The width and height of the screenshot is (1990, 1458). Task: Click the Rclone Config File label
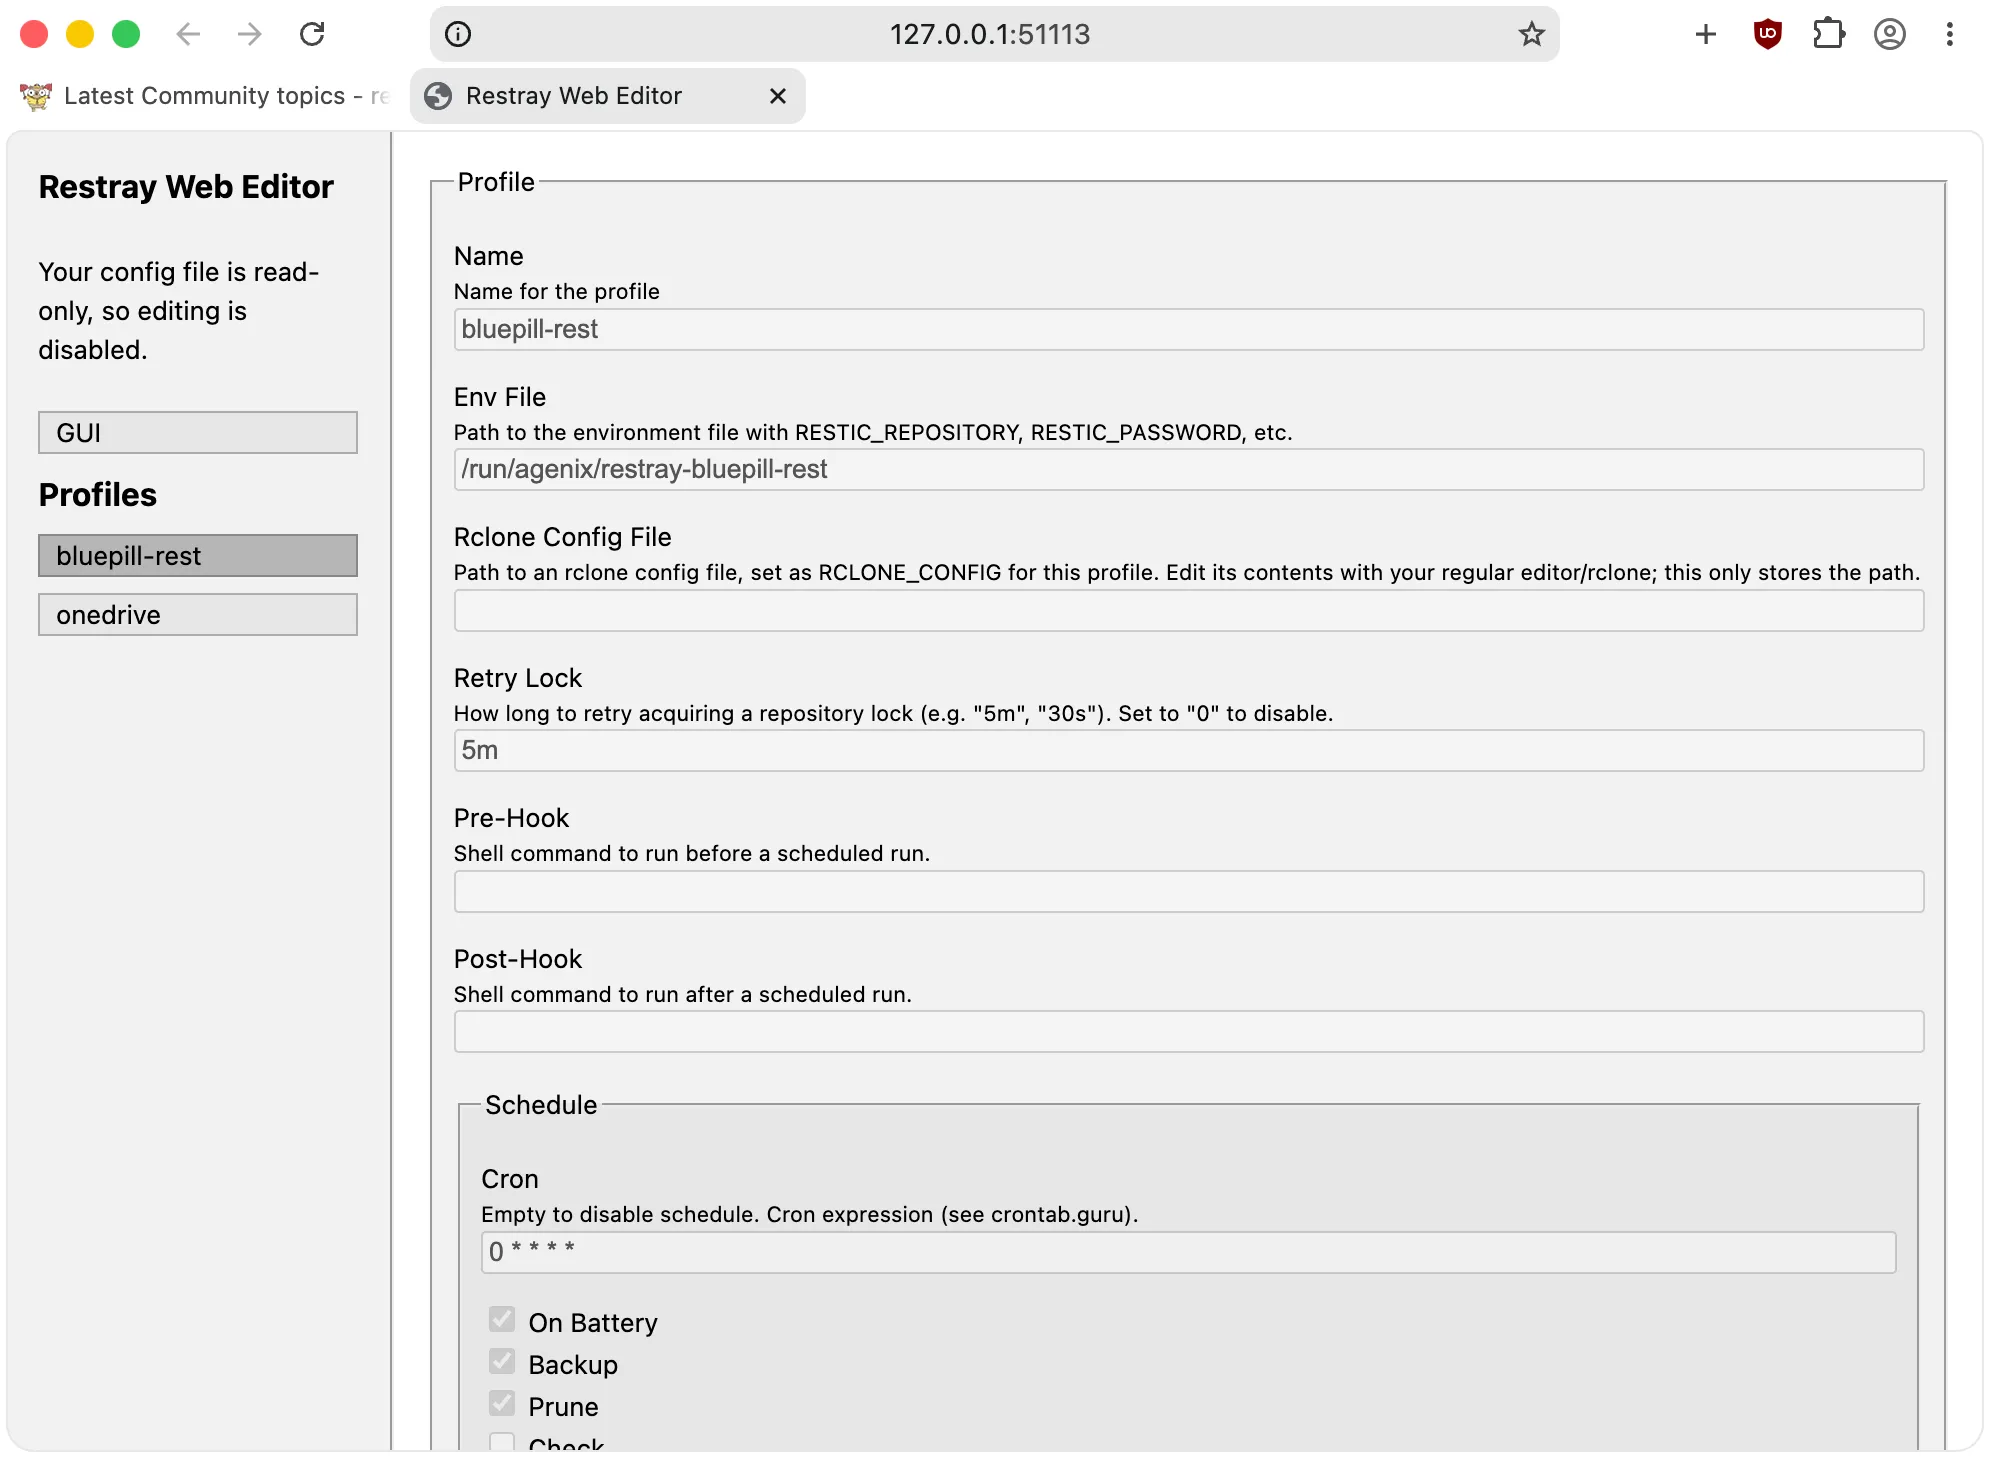[563, 537]
